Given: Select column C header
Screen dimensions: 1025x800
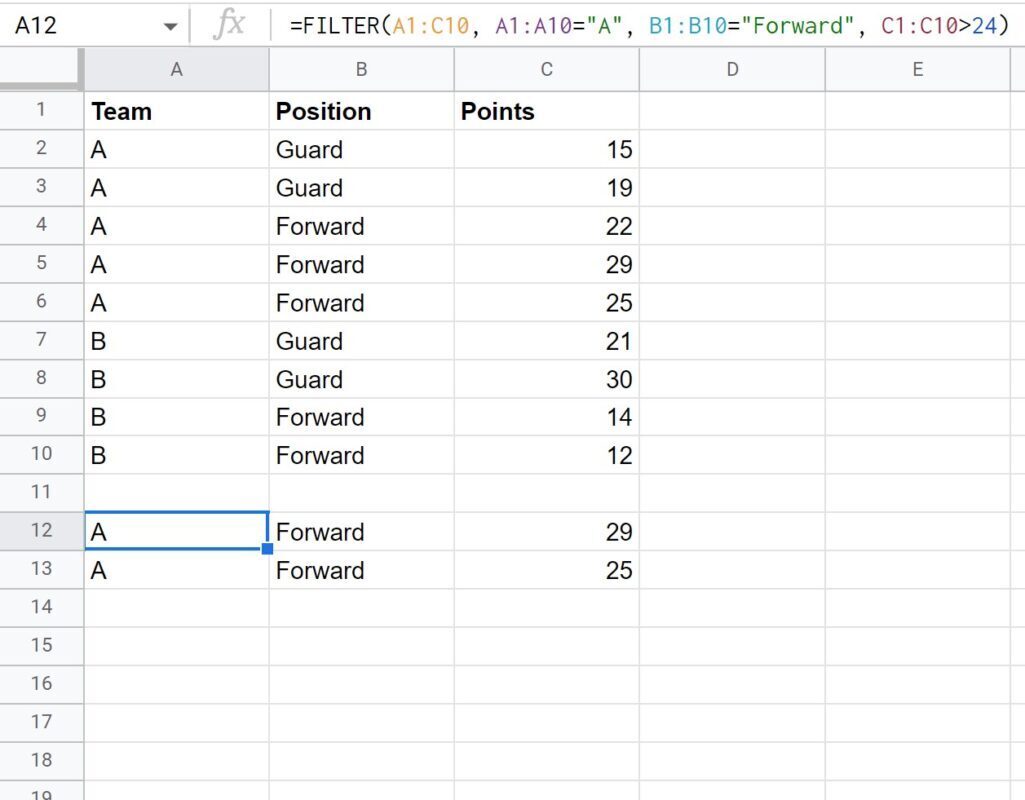Looking at the screenshot, I should click(546, 69).
